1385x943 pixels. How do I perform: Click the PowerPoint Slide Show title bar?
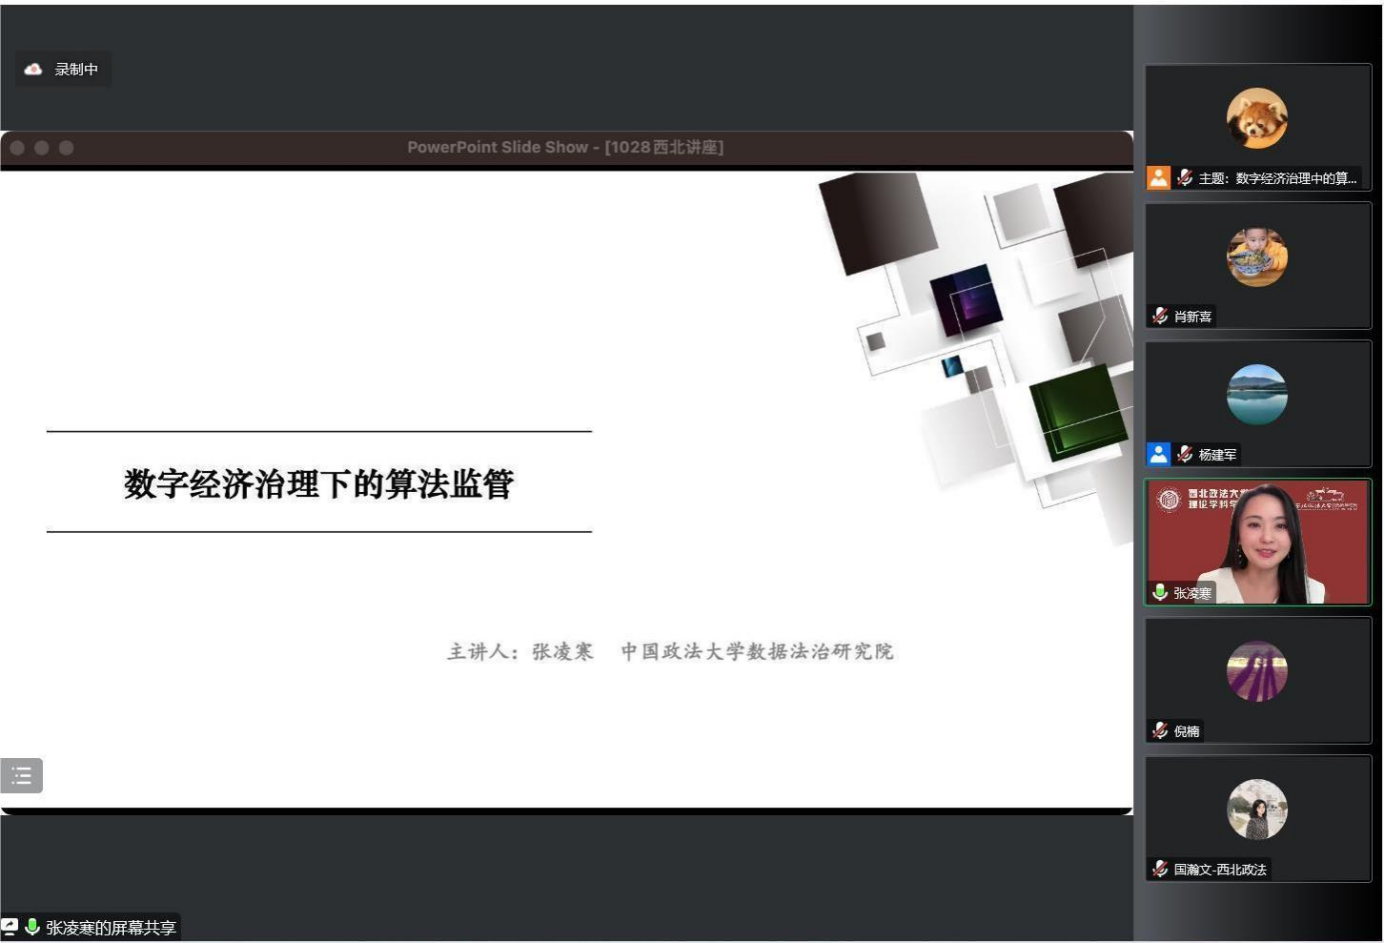tap(565, 147)
